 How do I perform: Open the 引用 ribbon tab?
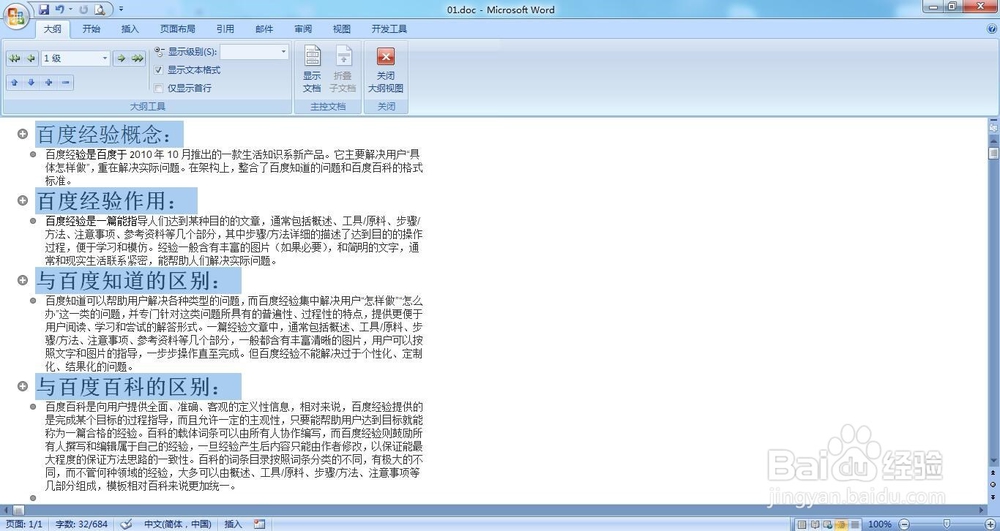click(225, 29)
